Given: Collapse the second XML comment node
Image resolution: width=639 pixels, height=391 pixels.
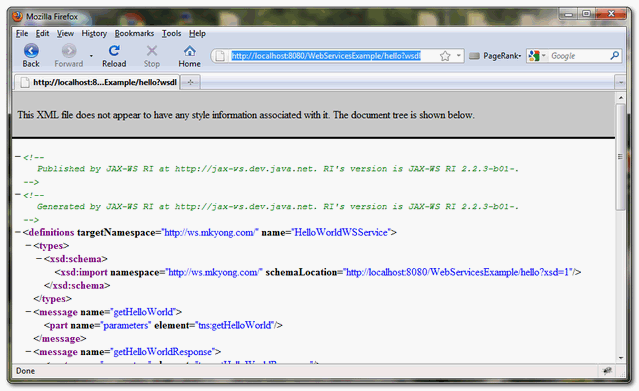Looking at the screenshot, I should [18, 194].
